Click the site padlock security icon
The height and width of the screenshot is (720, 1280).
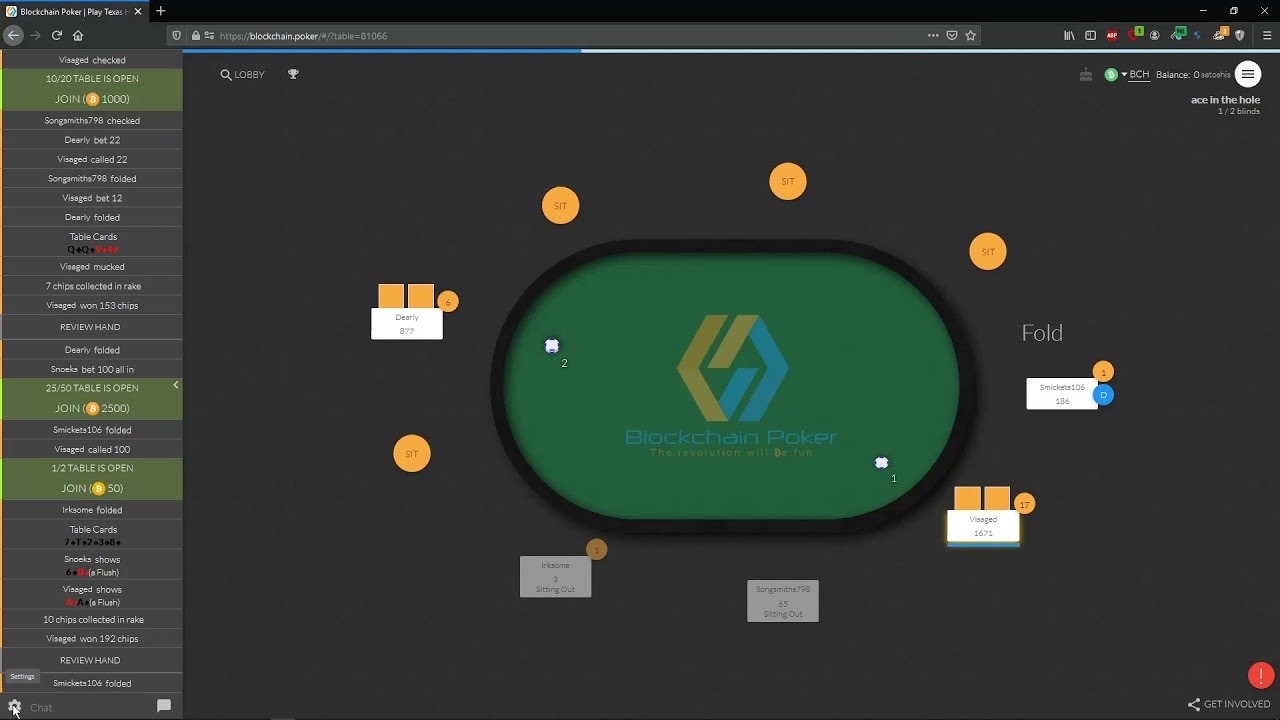click(194, 35)
